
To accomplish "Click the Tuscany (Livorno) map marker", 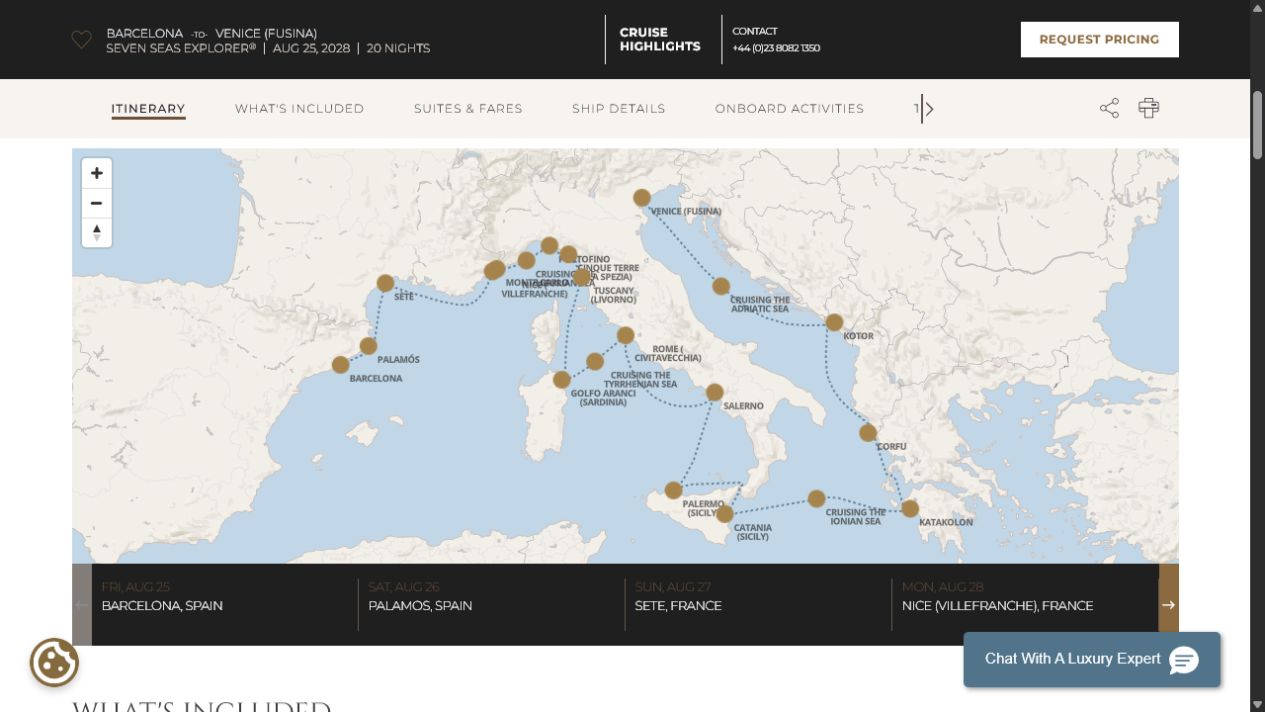I will coord(582,277).
